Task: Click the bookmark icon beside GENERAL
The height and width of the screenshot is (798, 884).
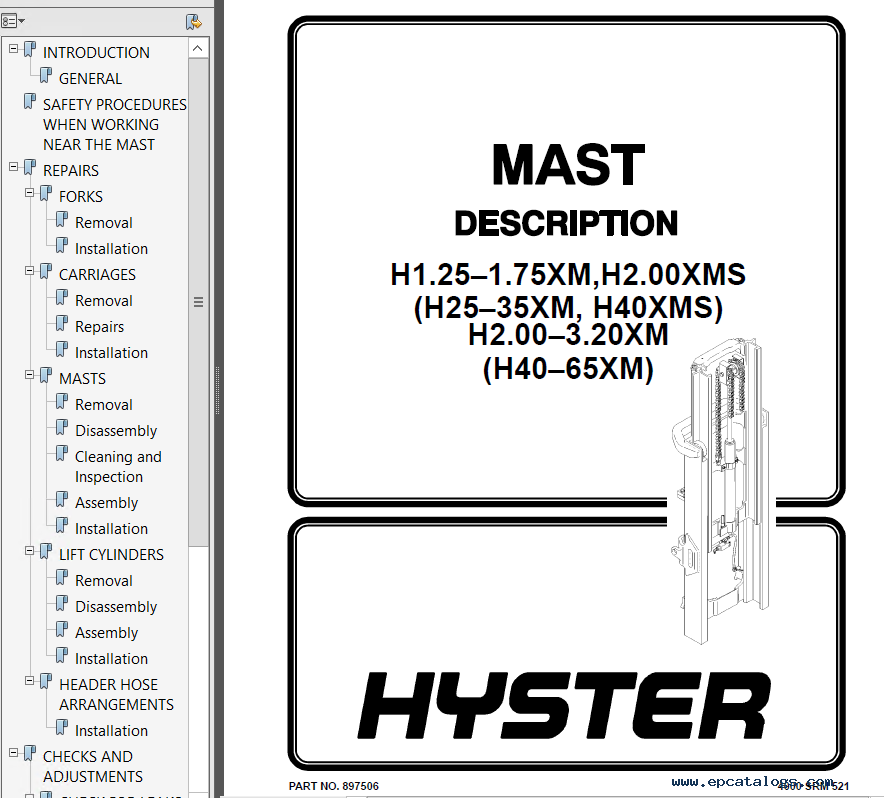Action: (x=46, y=76)
